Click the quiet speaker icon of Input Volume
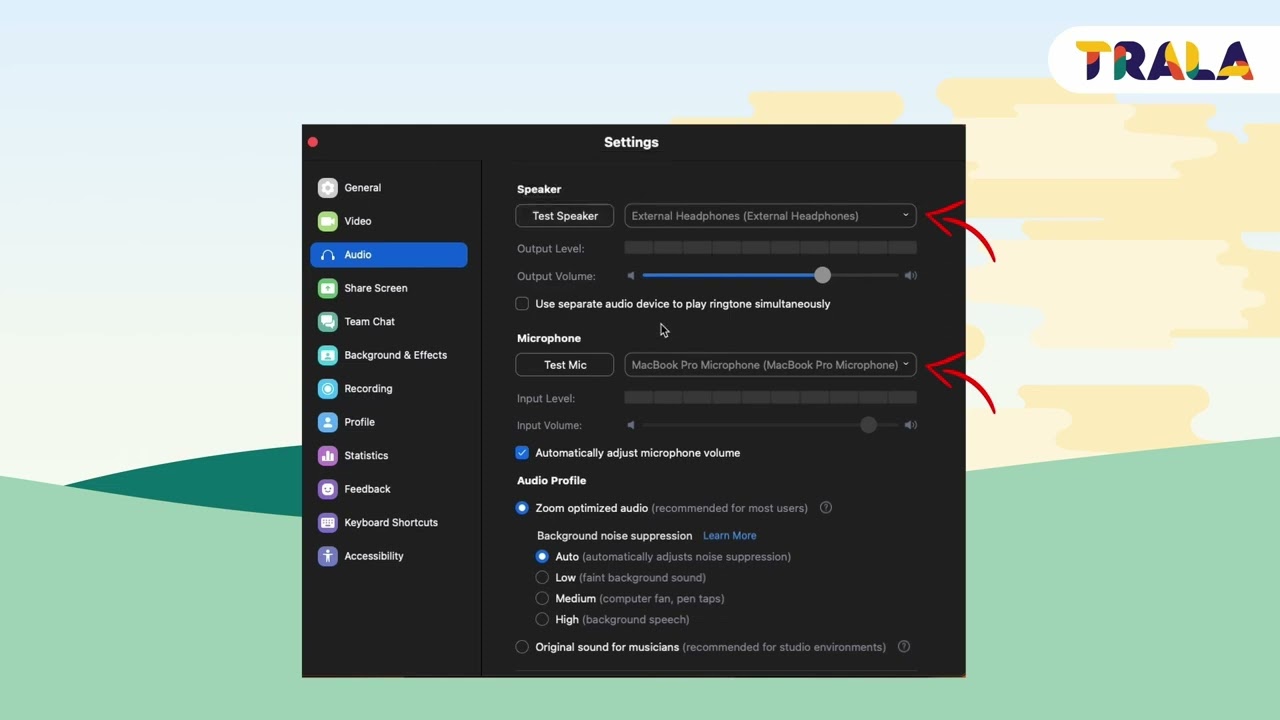The width and height of the screenshot is (1280, 720). pos(631,425)
